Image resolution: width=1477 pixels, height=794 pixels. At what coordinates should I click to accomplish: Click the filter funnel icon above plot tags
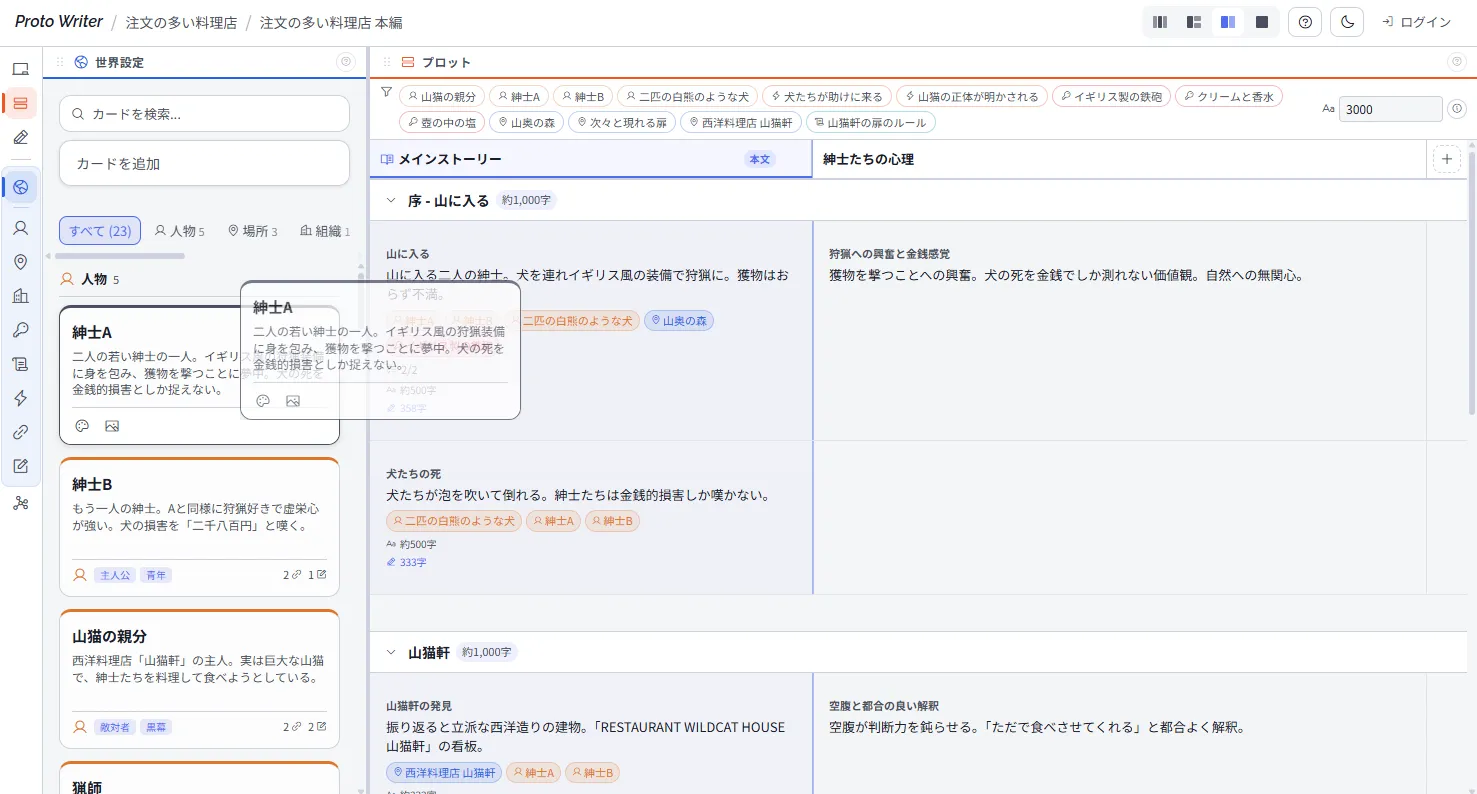click(x=387, y=90)
